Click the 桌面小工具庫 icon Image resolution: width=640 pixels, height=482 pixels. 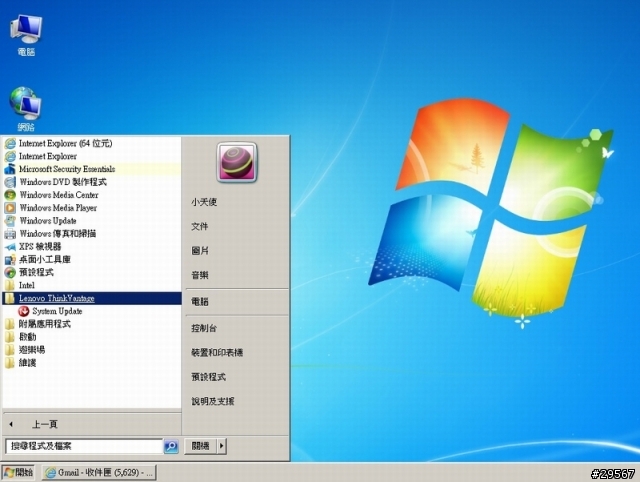coord(10,260)
